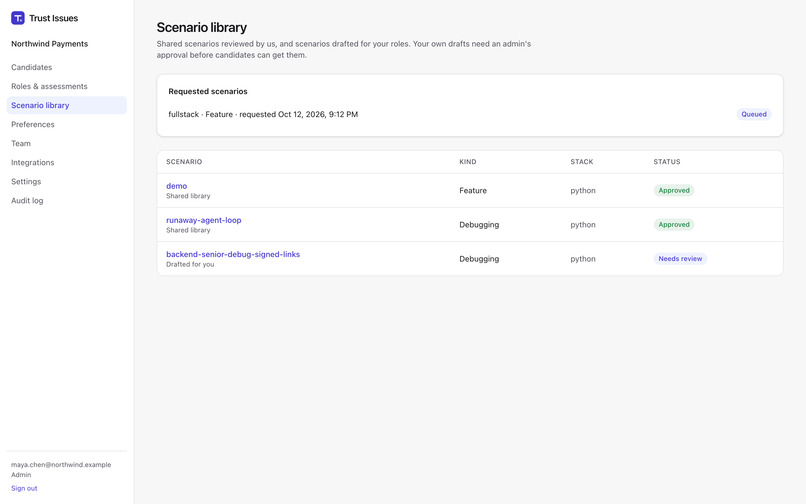Click the page description paragraph
806x504 pixels.
pos(344,49)
